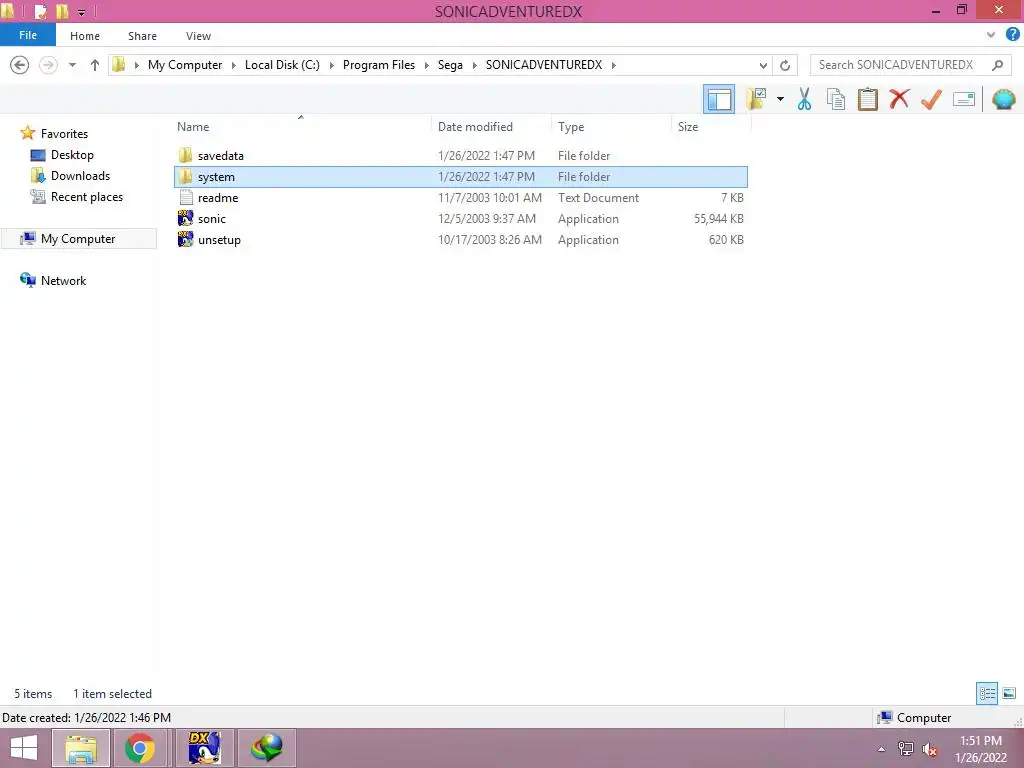Copy the selected item with copy icon
This screenshot has width=1024, height=768.
pyautogui.click(x=836, y=99)
